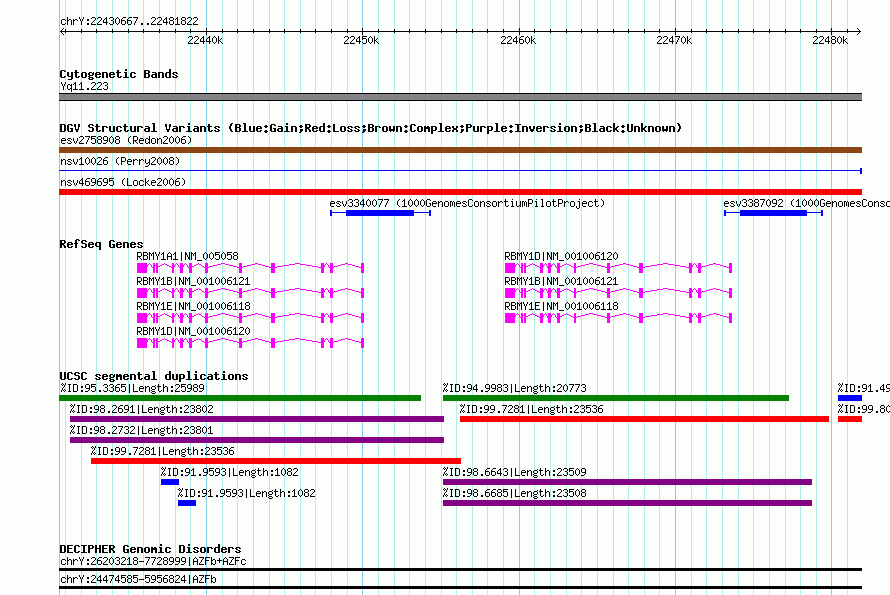Select green bar under %ID:95.3365 label
This screenshot has height=595, width=890.
(x=240, y=398)
